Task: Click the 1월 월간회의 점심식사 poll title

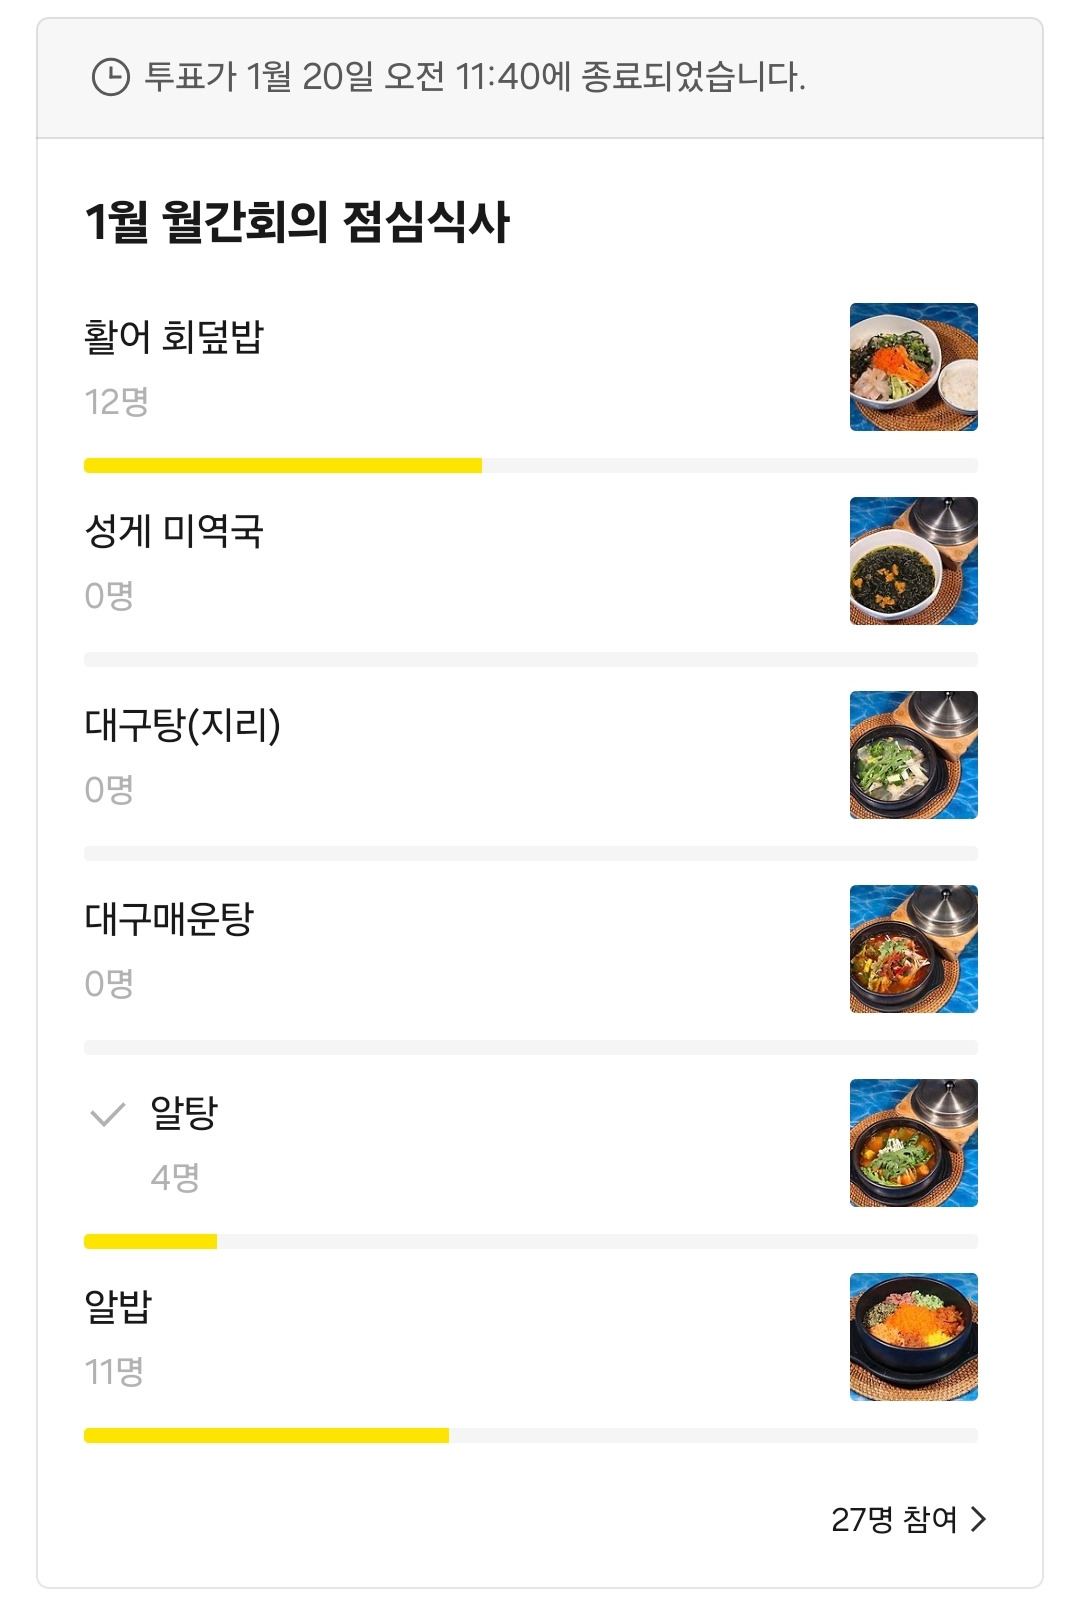Action: point(297,222)
